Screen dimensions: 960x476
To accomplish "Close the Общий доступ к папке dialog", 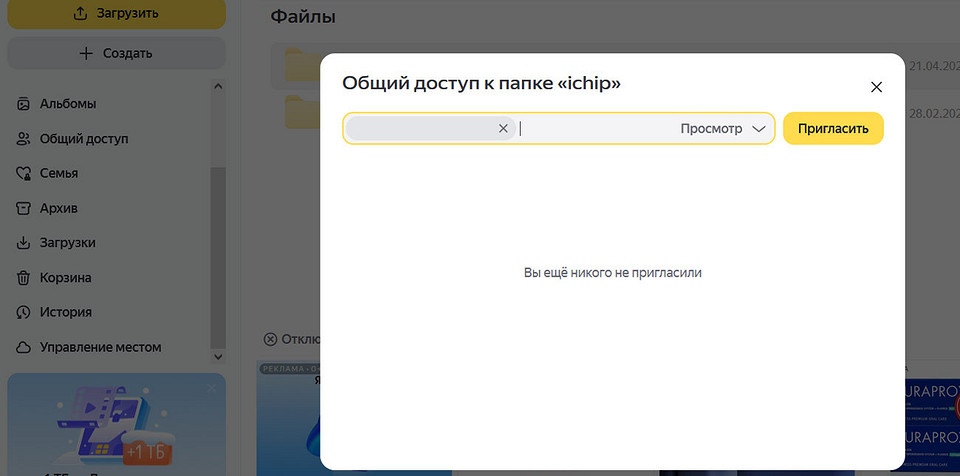I will point(876,87).
